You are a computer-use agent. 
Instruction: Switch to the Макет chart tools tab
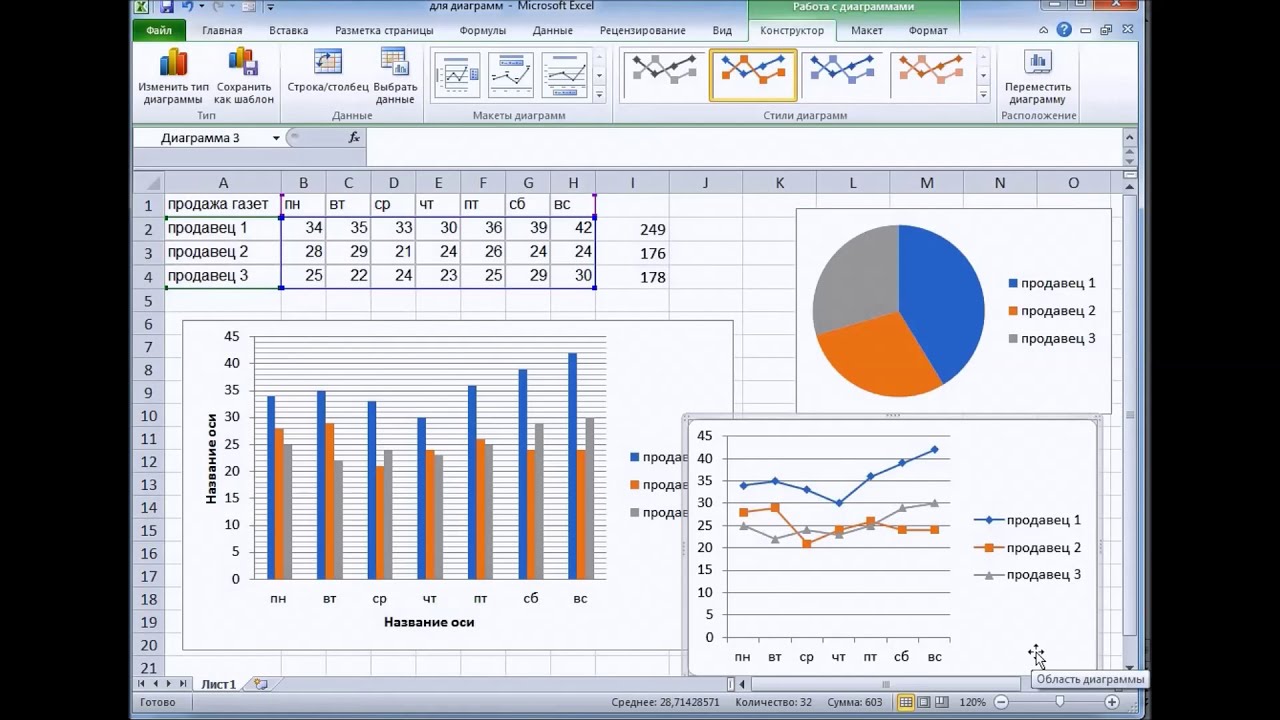(866, 30)
